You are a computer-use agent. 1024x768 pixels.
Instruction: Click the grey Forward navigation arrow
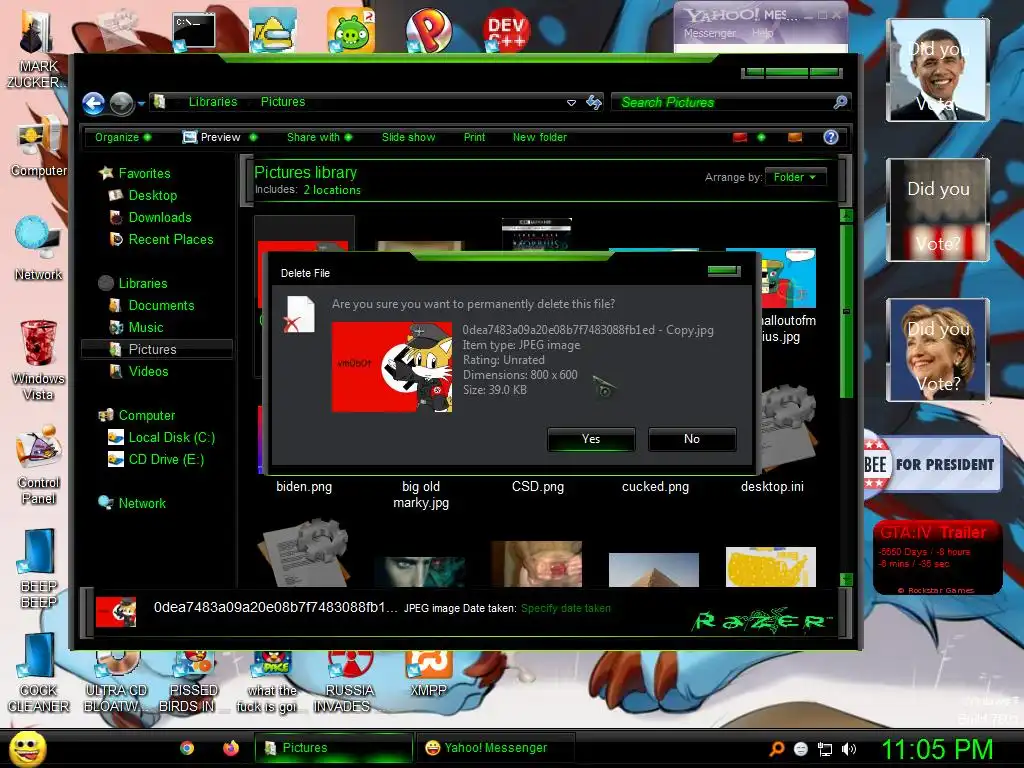click(121, 103)
